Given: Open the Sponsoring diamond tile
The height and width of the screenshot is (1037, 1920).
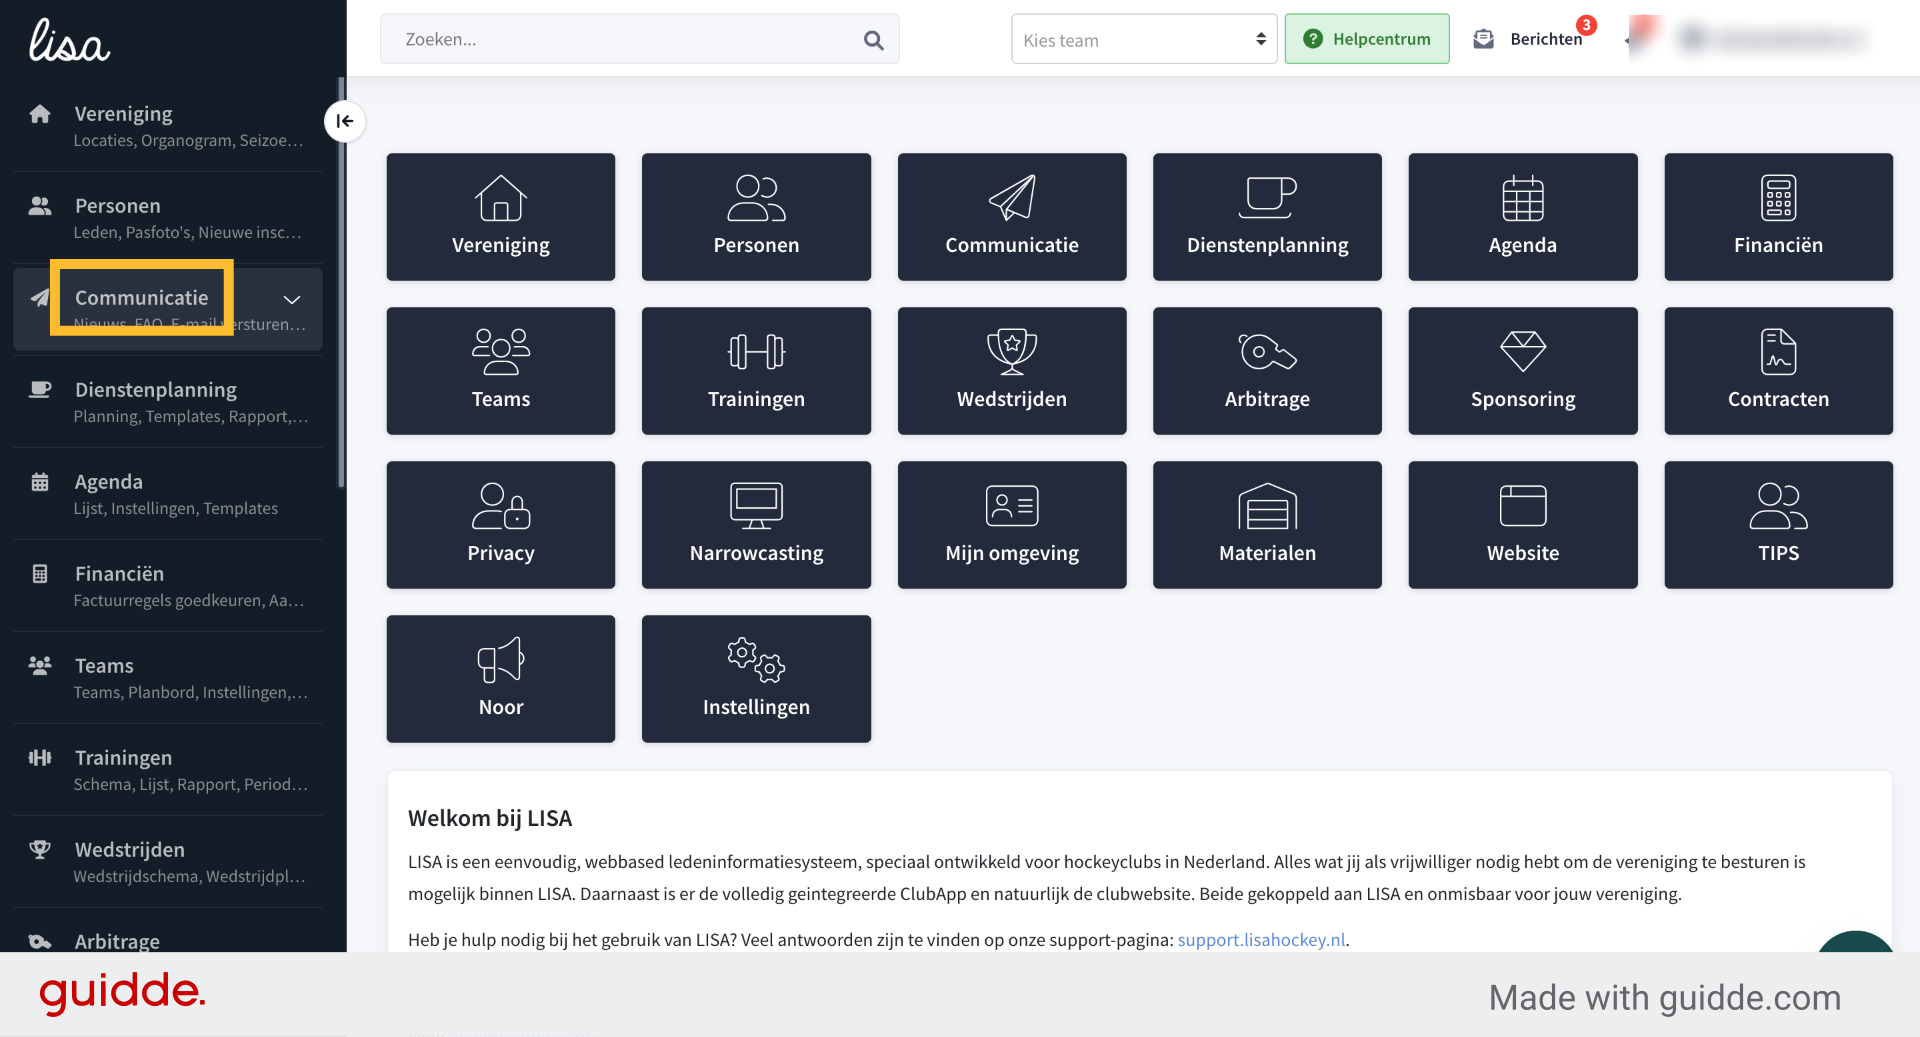Looking at the screenshot, I should point(1523,371).
